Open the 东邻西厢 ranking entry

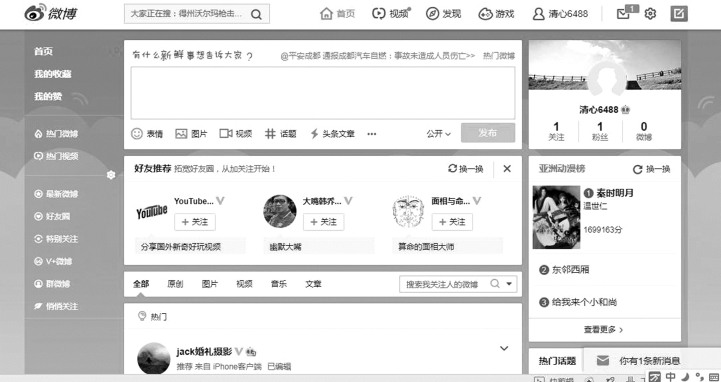coord(570,270)
